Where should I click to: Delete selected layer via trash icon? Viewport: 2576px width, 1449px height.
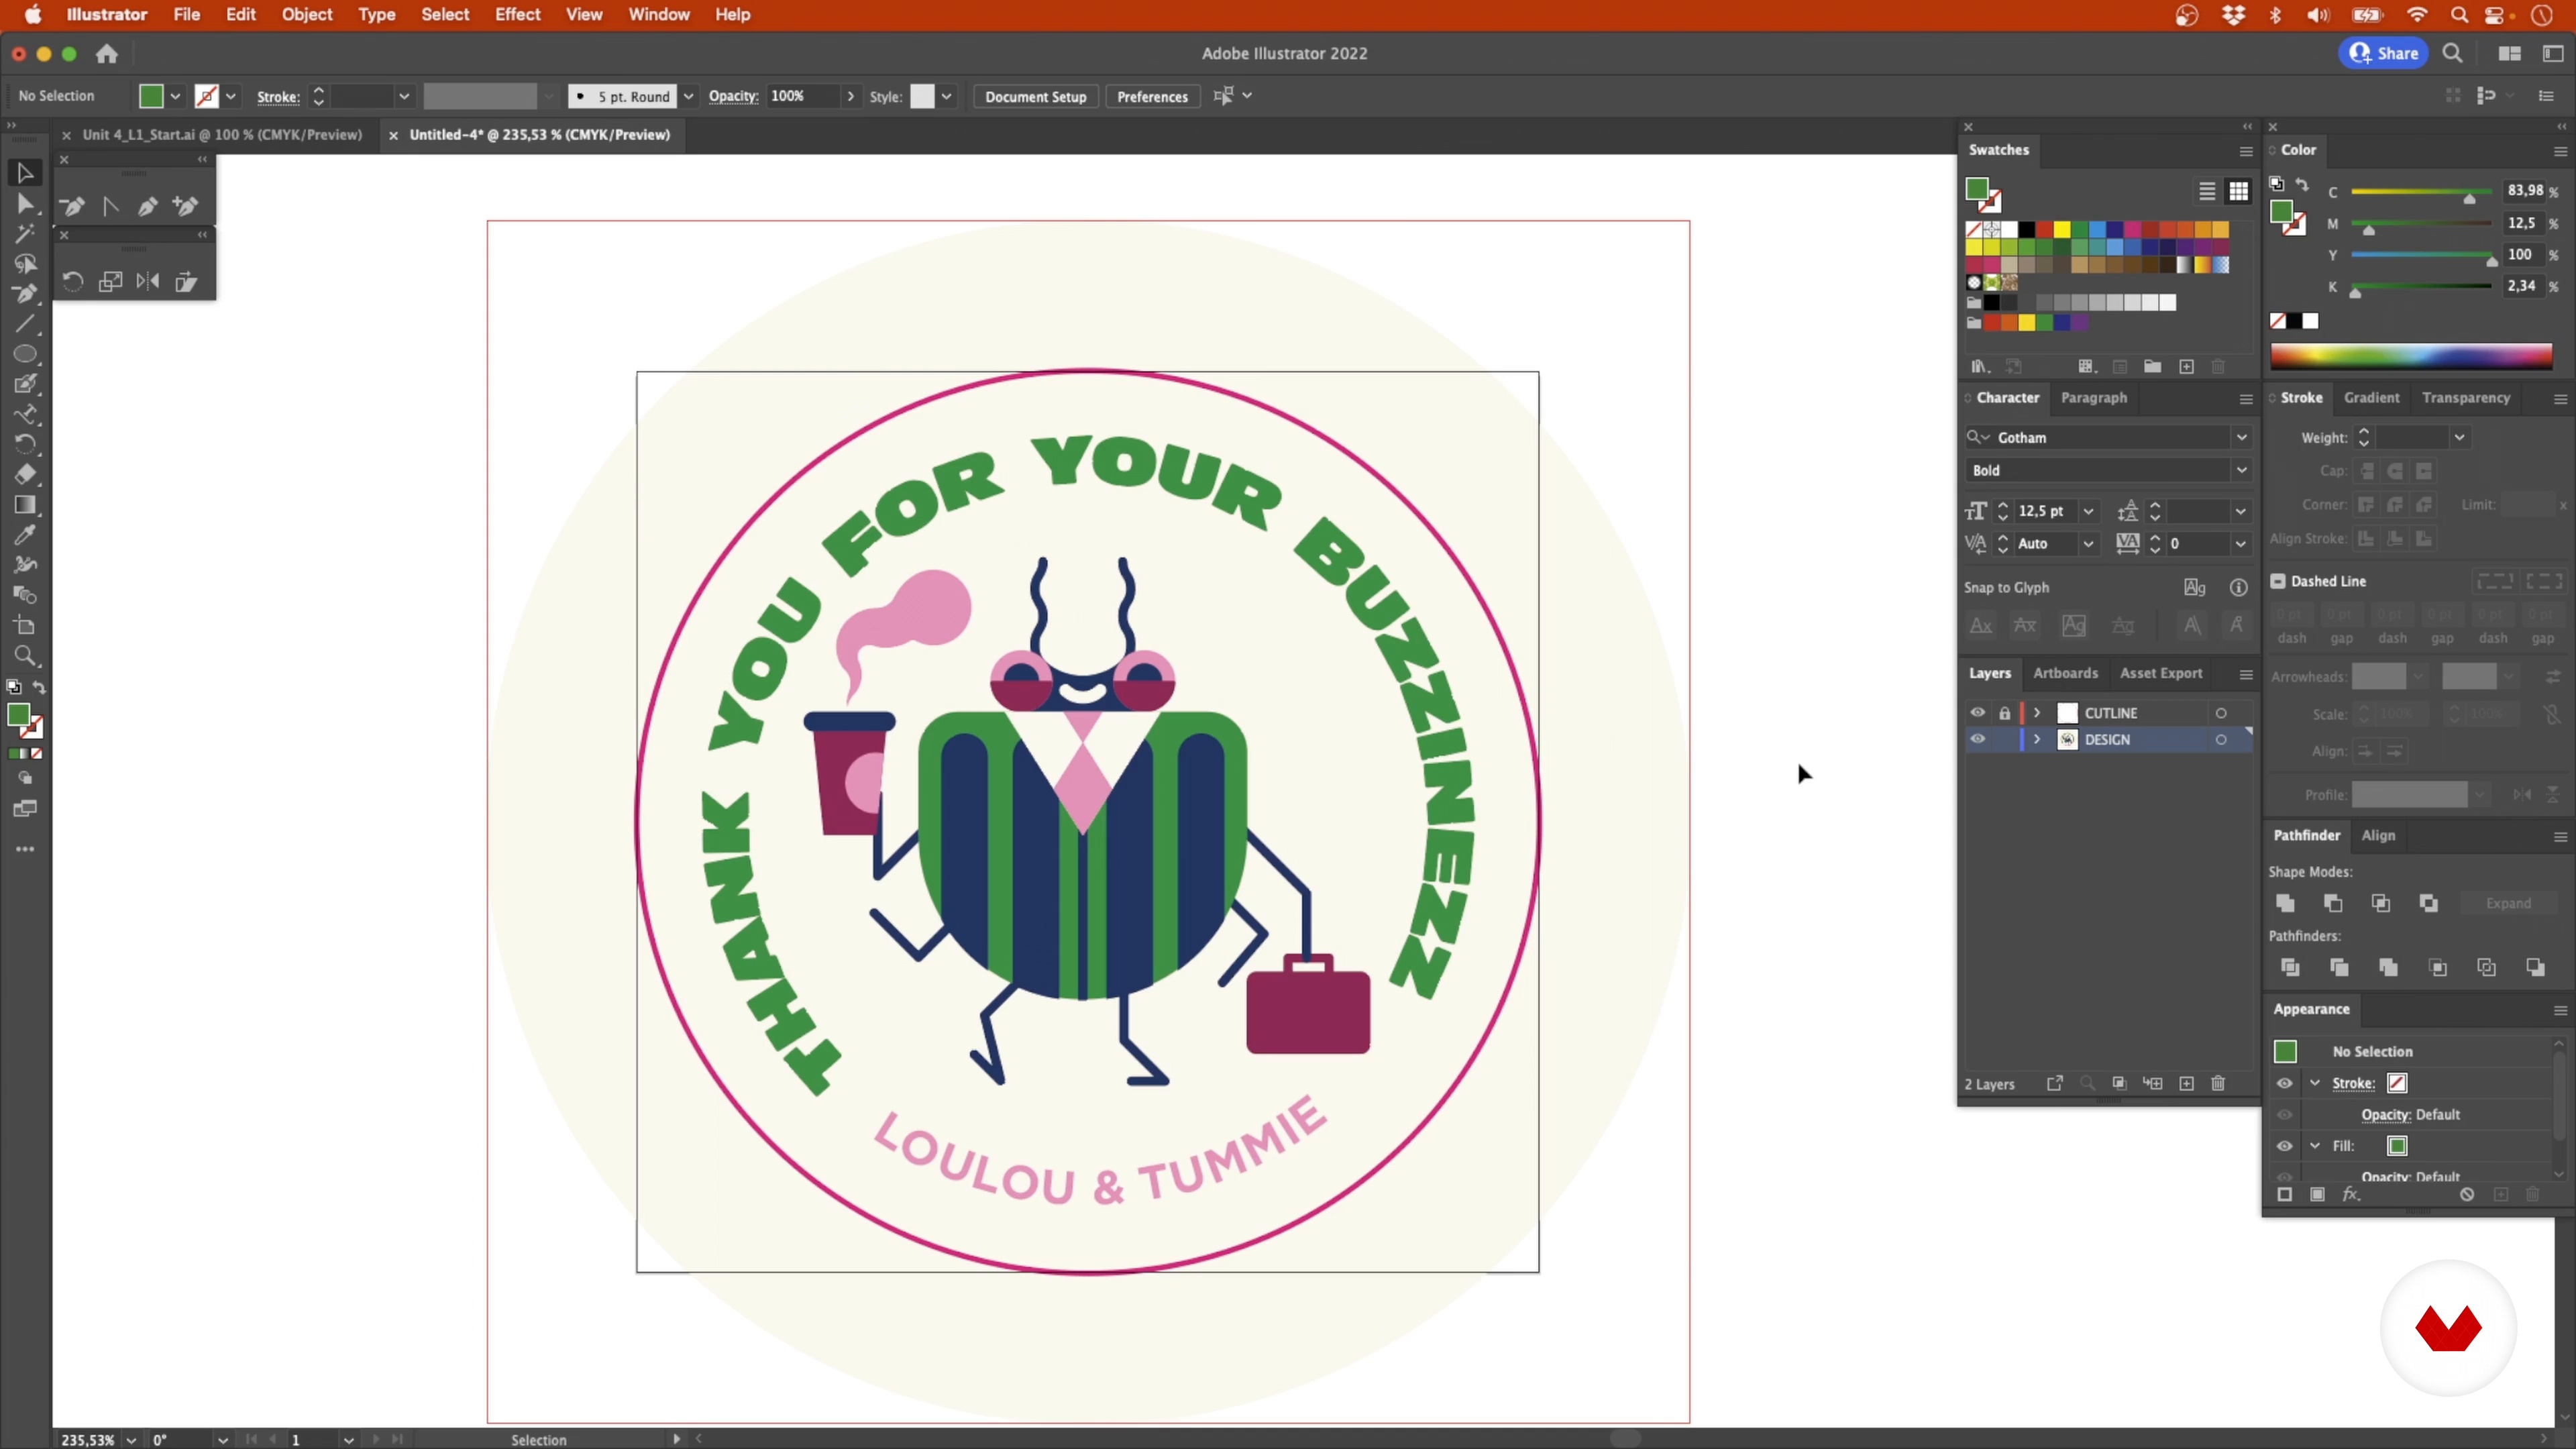(x=2218, y=1084)
